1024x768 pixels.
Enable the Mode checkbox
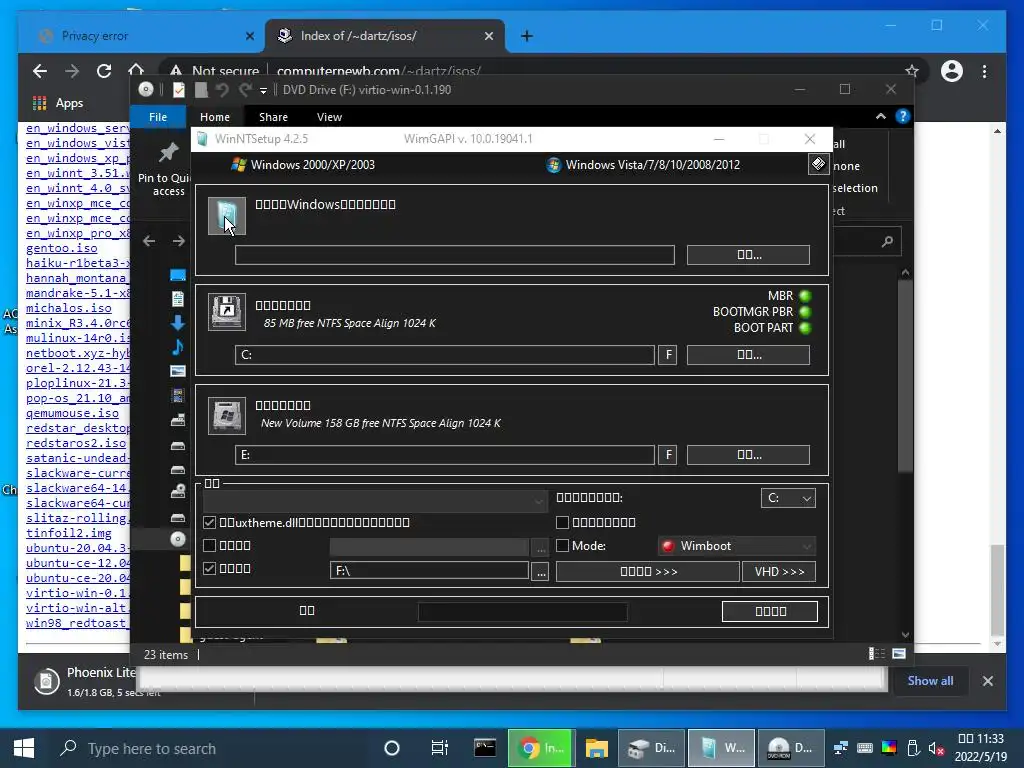pos(562,545)
